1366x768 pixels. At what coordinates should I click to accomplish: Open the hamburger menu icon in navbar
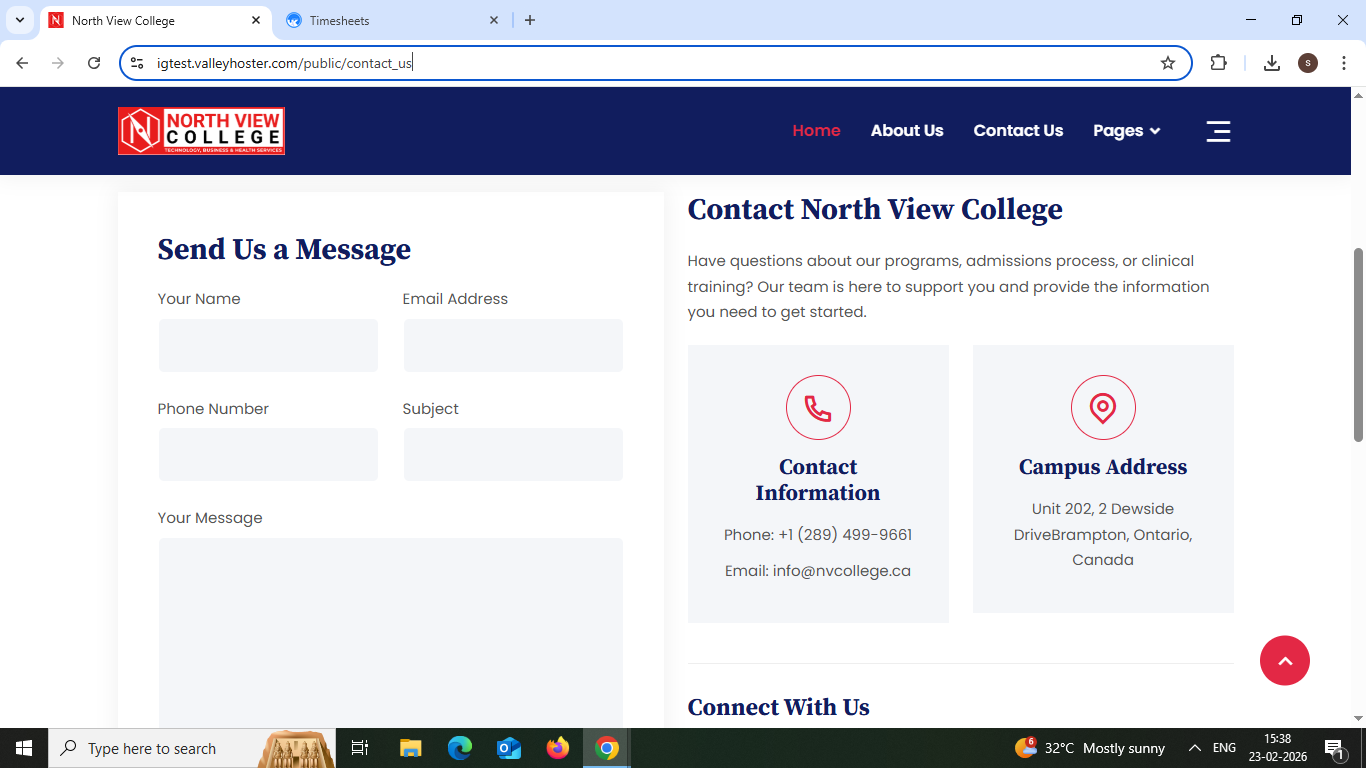tap(1218, 131)
